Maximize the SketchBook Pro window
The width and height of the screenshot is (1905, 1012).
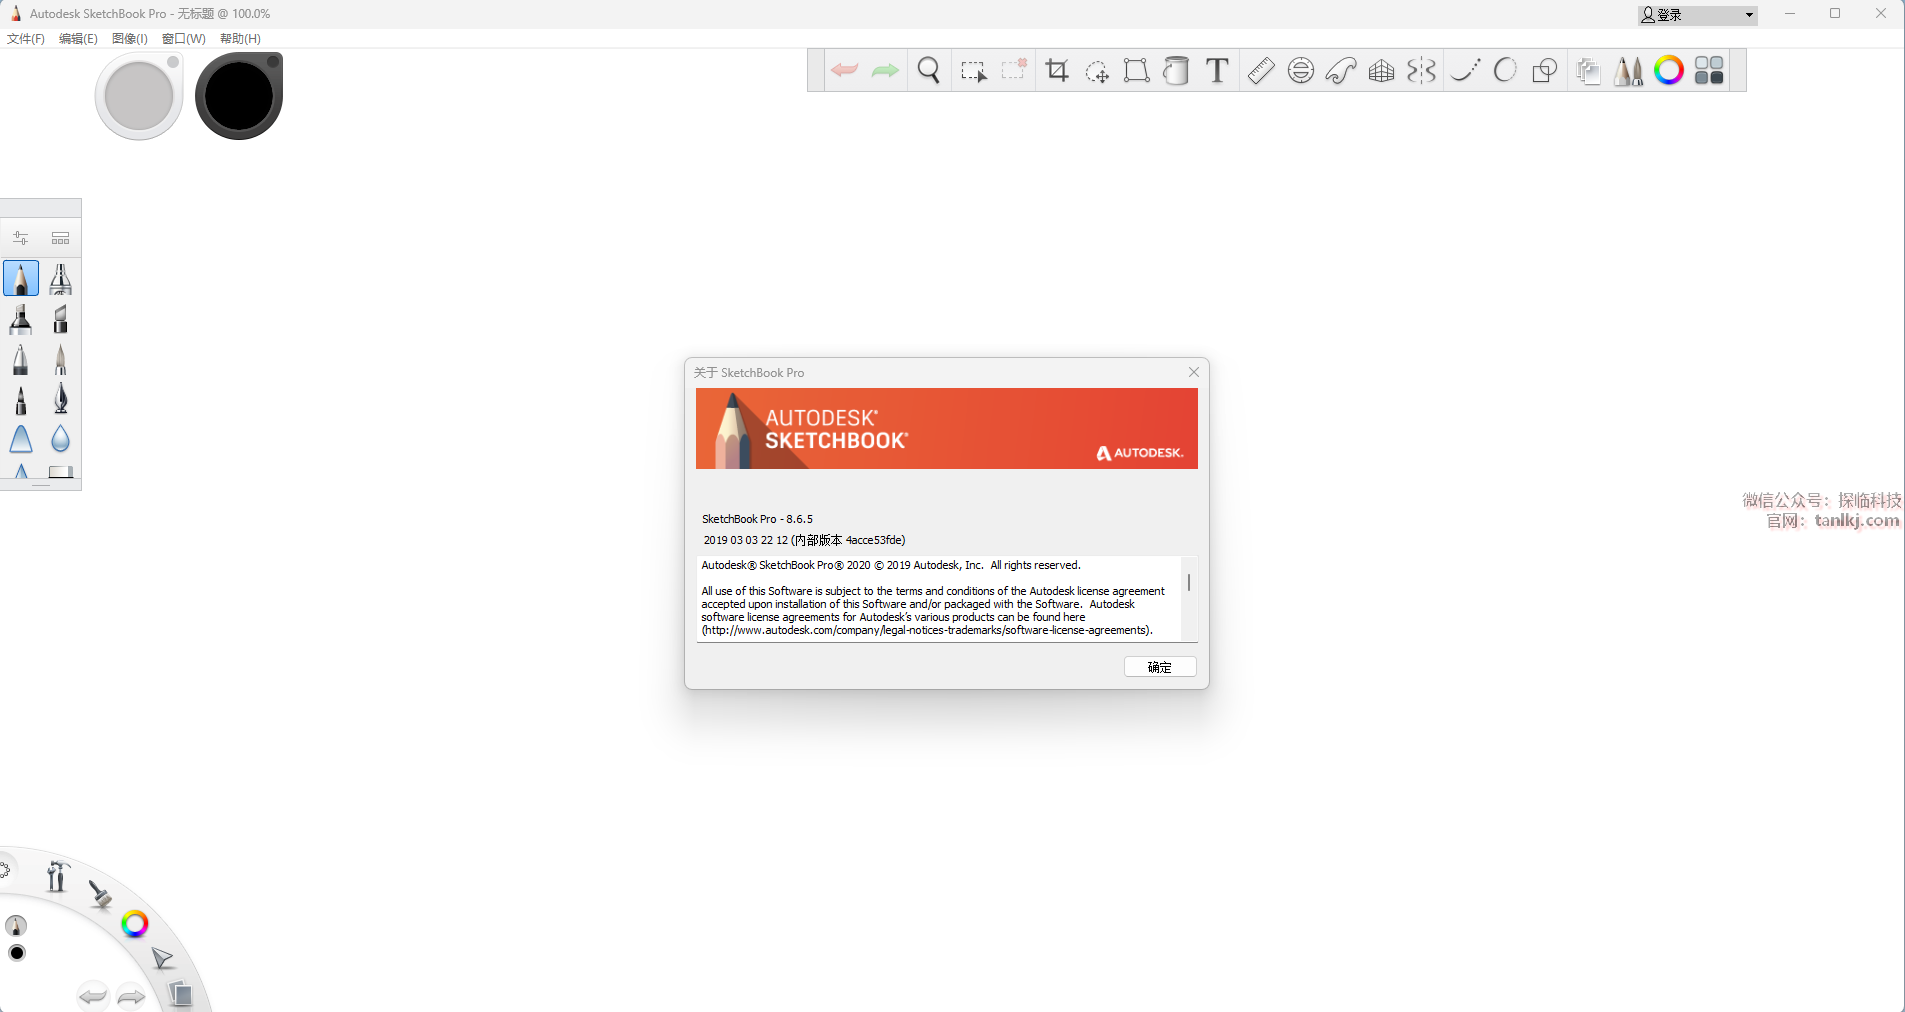(1835, 14)
